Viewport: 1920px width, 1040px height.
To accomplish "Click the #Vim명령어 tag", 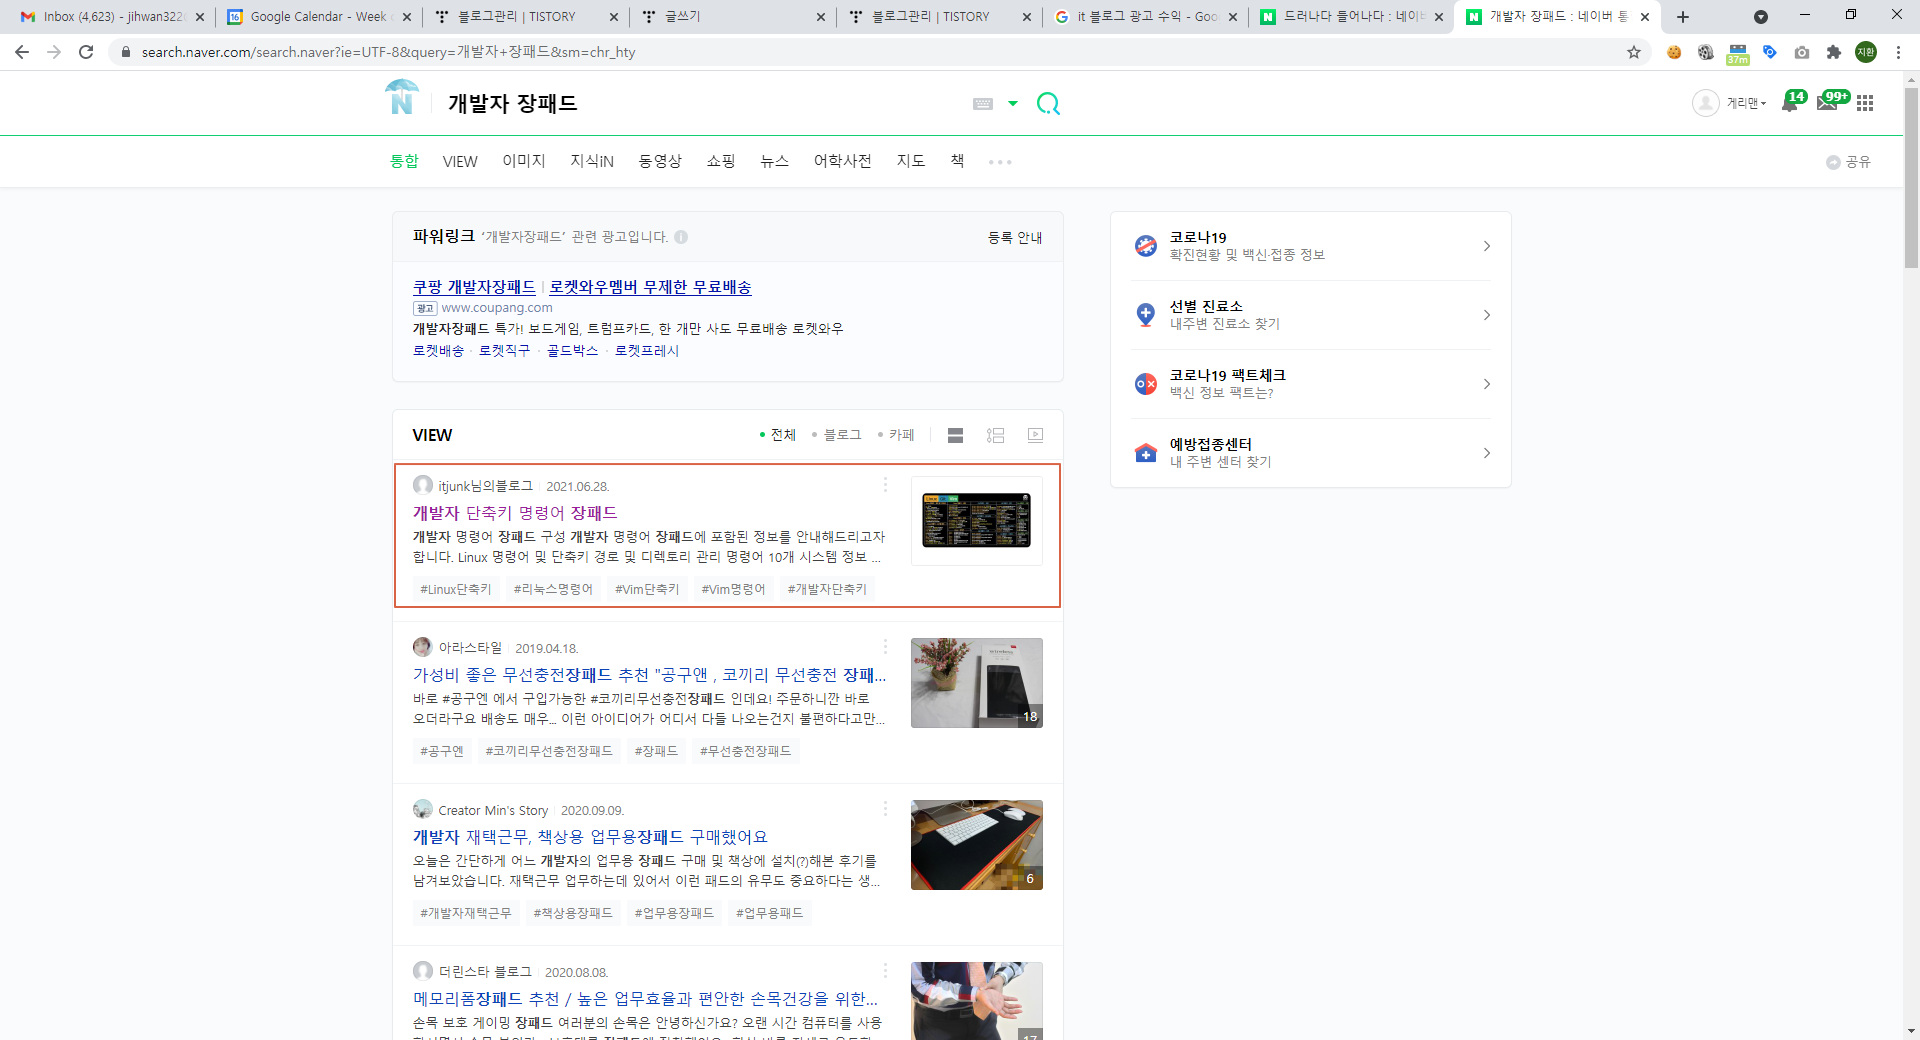I will tap(733, 589).
